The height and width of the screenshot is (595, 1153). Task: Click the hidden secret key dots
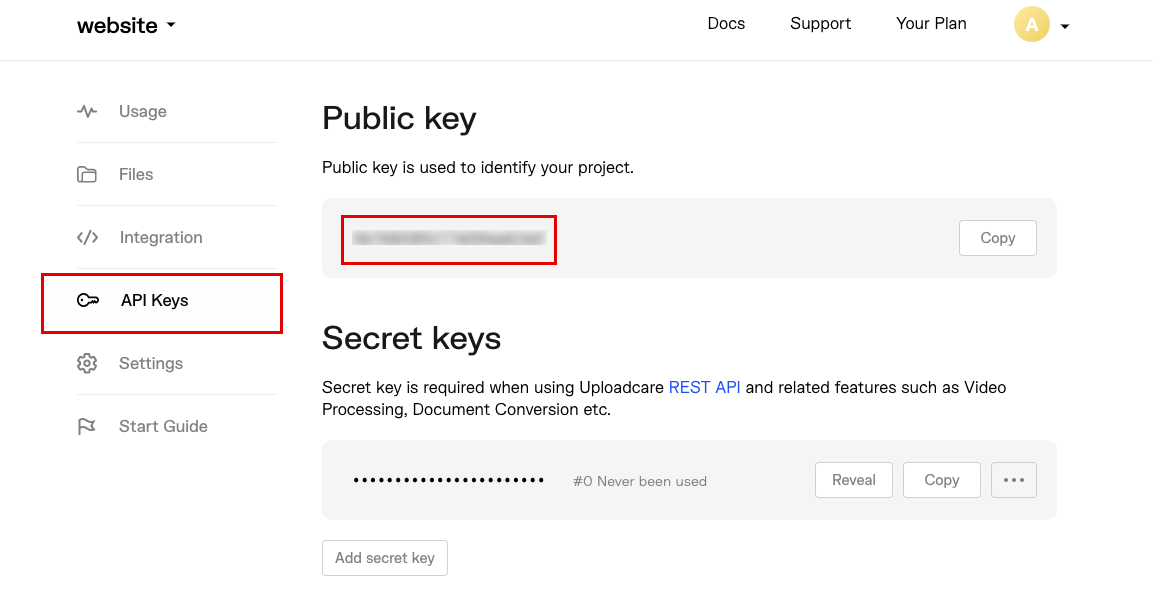tap(448, 481)
